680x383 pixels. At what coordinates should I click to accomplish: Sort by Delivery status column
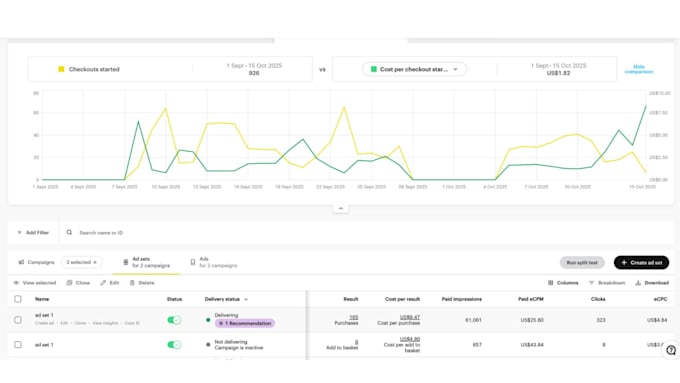pyautogui.click(x=226, y=299)
